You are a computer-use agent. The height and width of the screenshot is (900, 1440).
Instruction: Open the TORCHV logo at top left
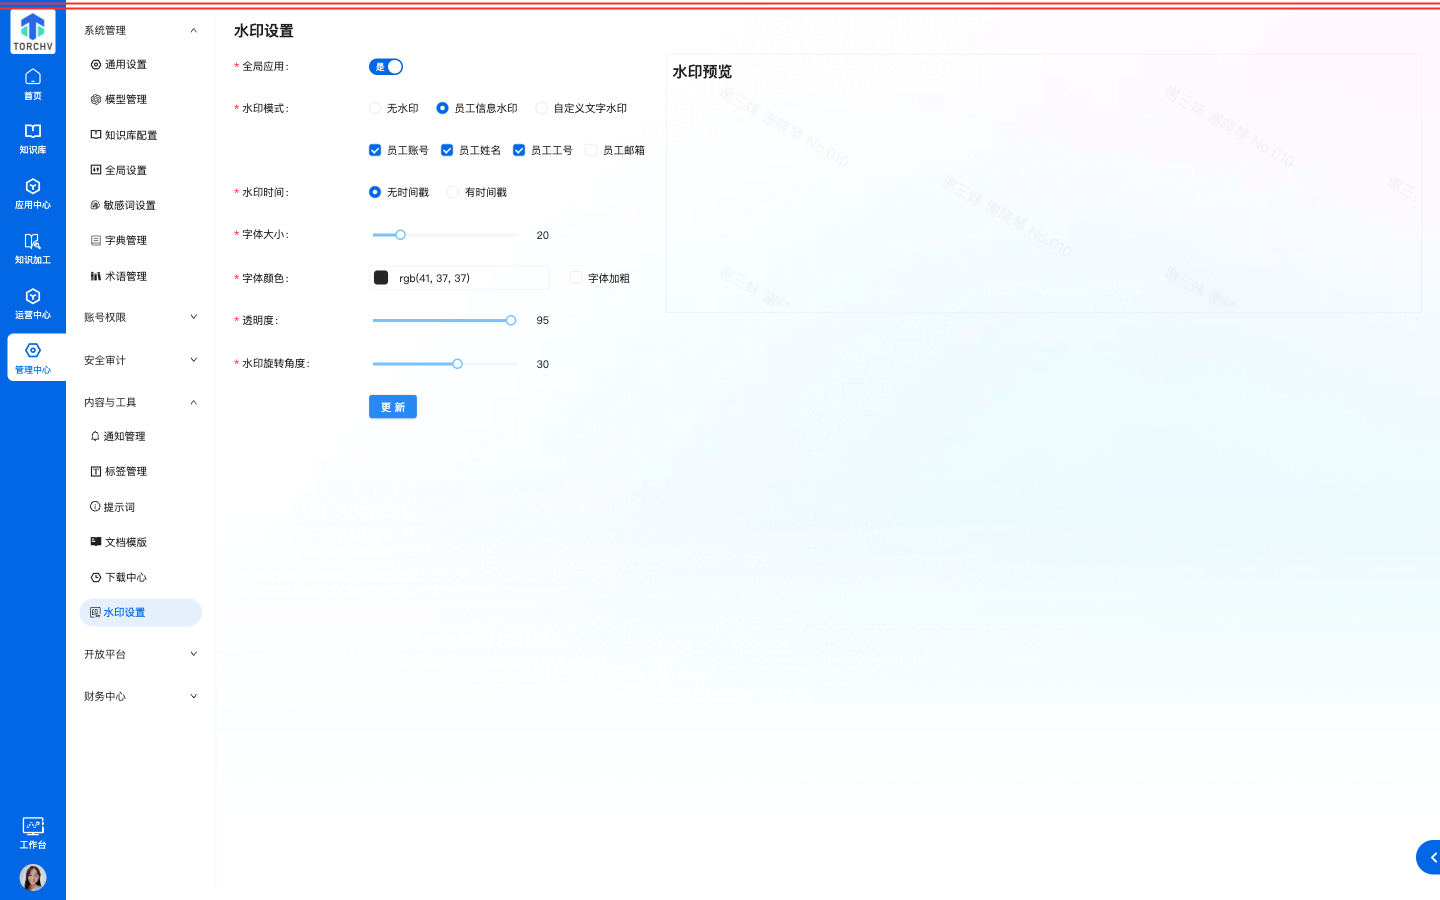[32, 31]
